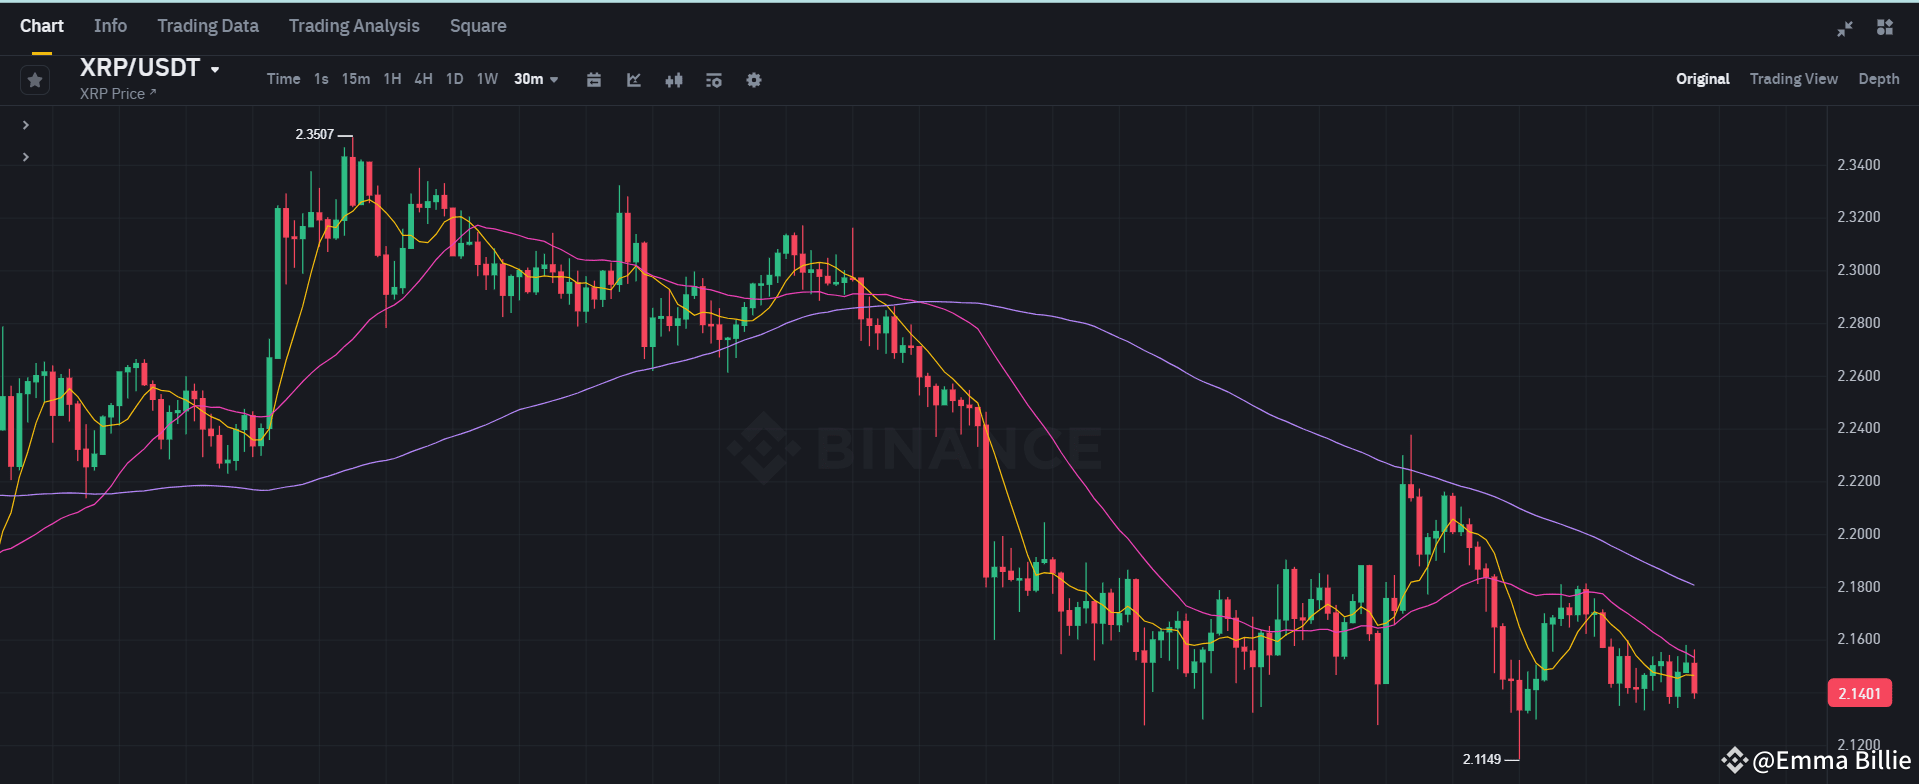The height and width of the screenshot is (784, 1919).
Task: Open the XRP/USDT pair selector dropdown
Action: click(150, 68)
